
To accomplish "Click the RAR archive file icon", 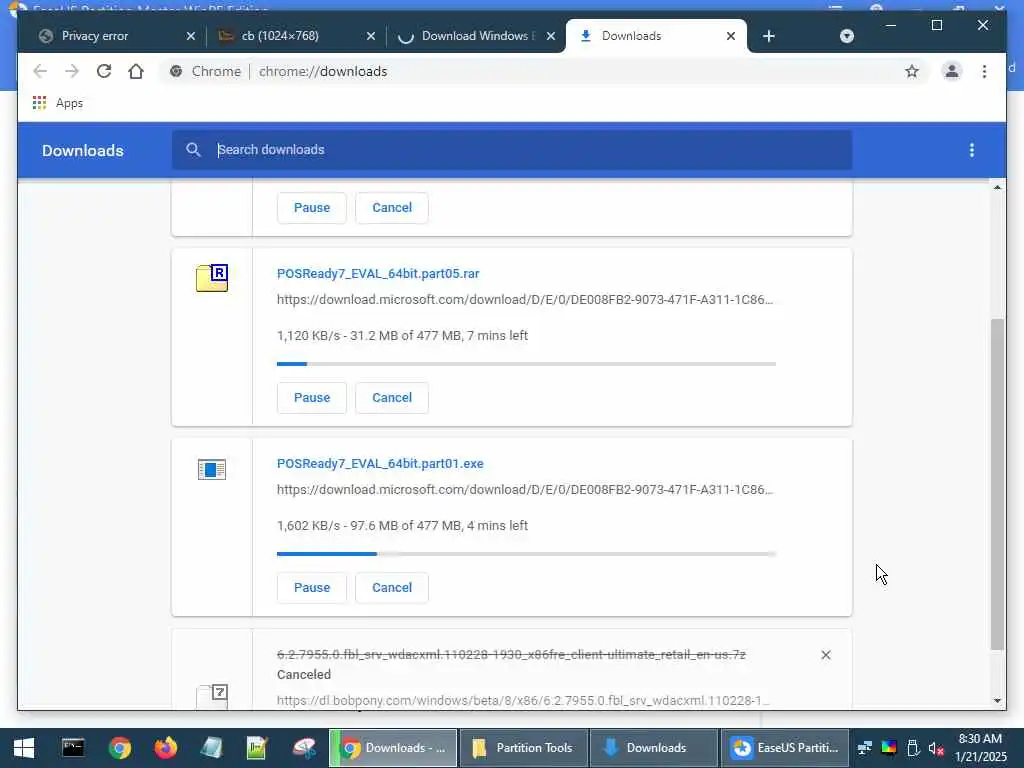I will [212, 278].
